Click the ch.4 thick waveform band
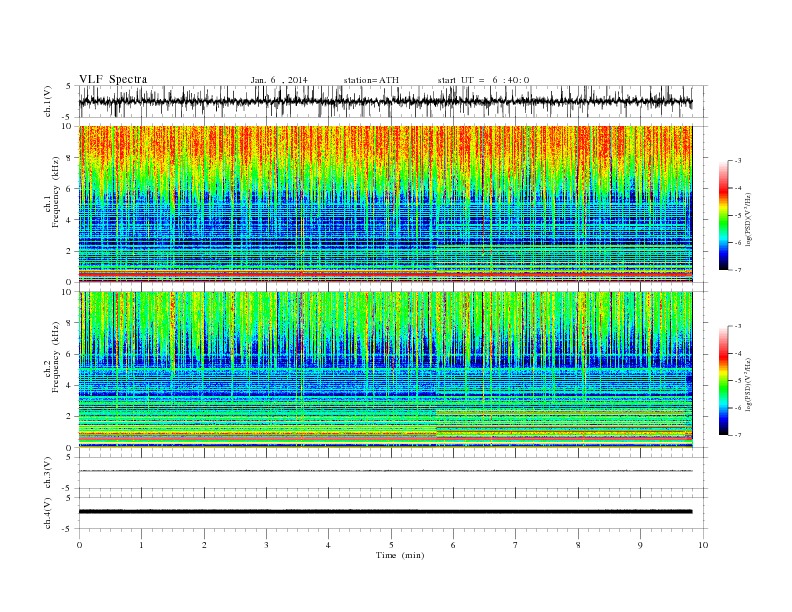792x612 pixels. 385,512
